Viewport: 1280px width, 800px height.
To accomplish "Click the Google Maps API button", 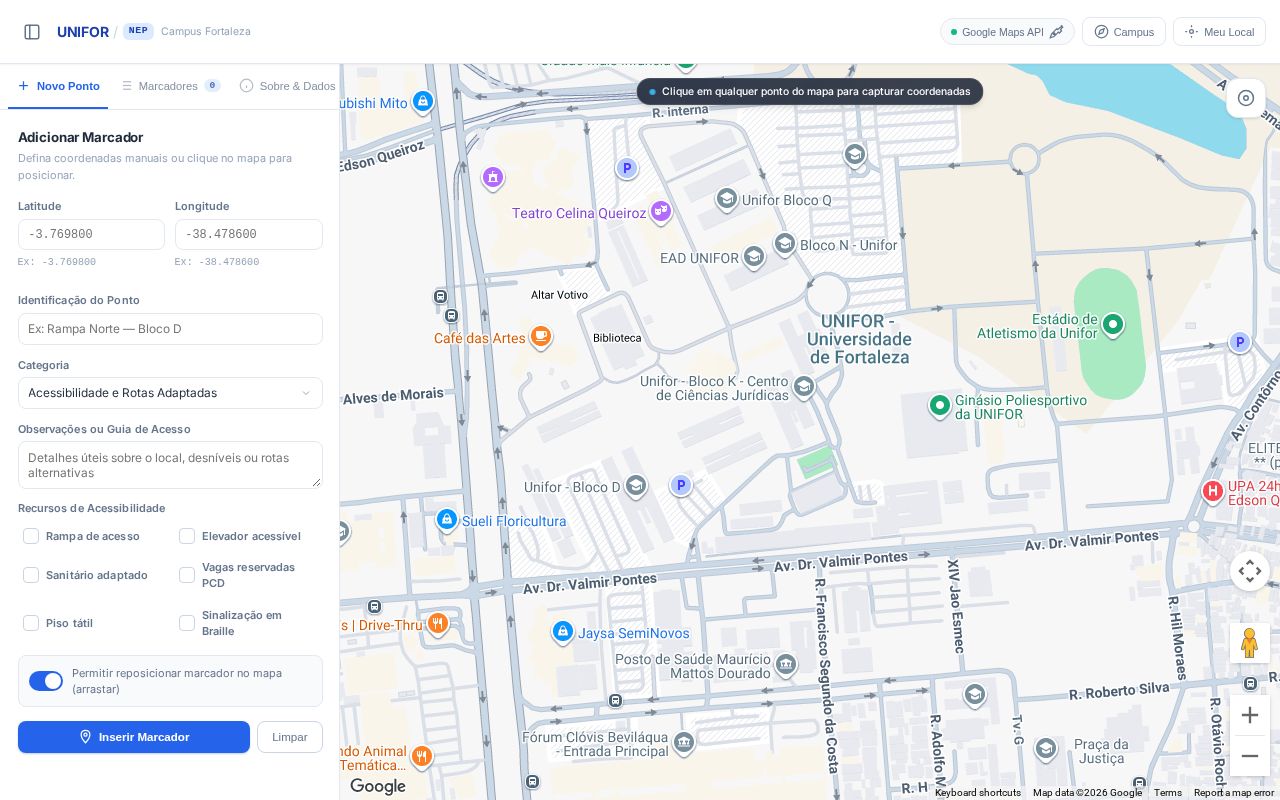I will [1007, 32].
